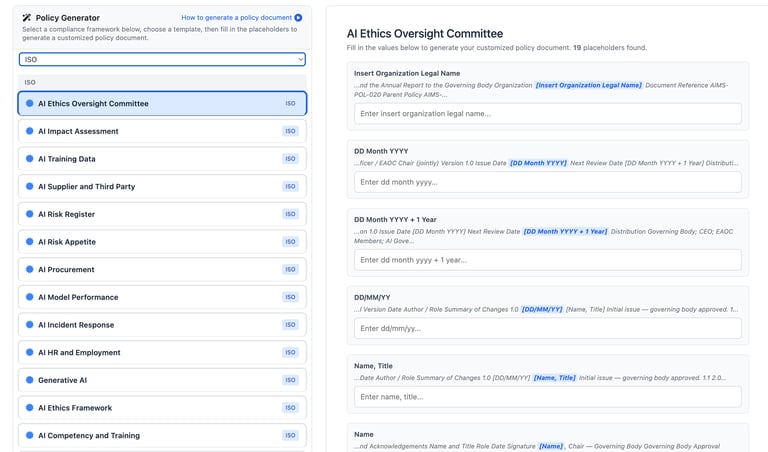Open the ISO compliance framework dropdown
Viewport: 768px width, 452px height.
click(x=162, y=60)
